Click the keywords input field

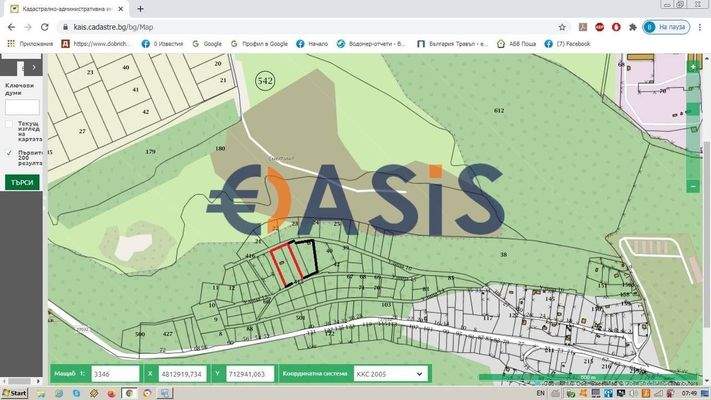[22, 106]
